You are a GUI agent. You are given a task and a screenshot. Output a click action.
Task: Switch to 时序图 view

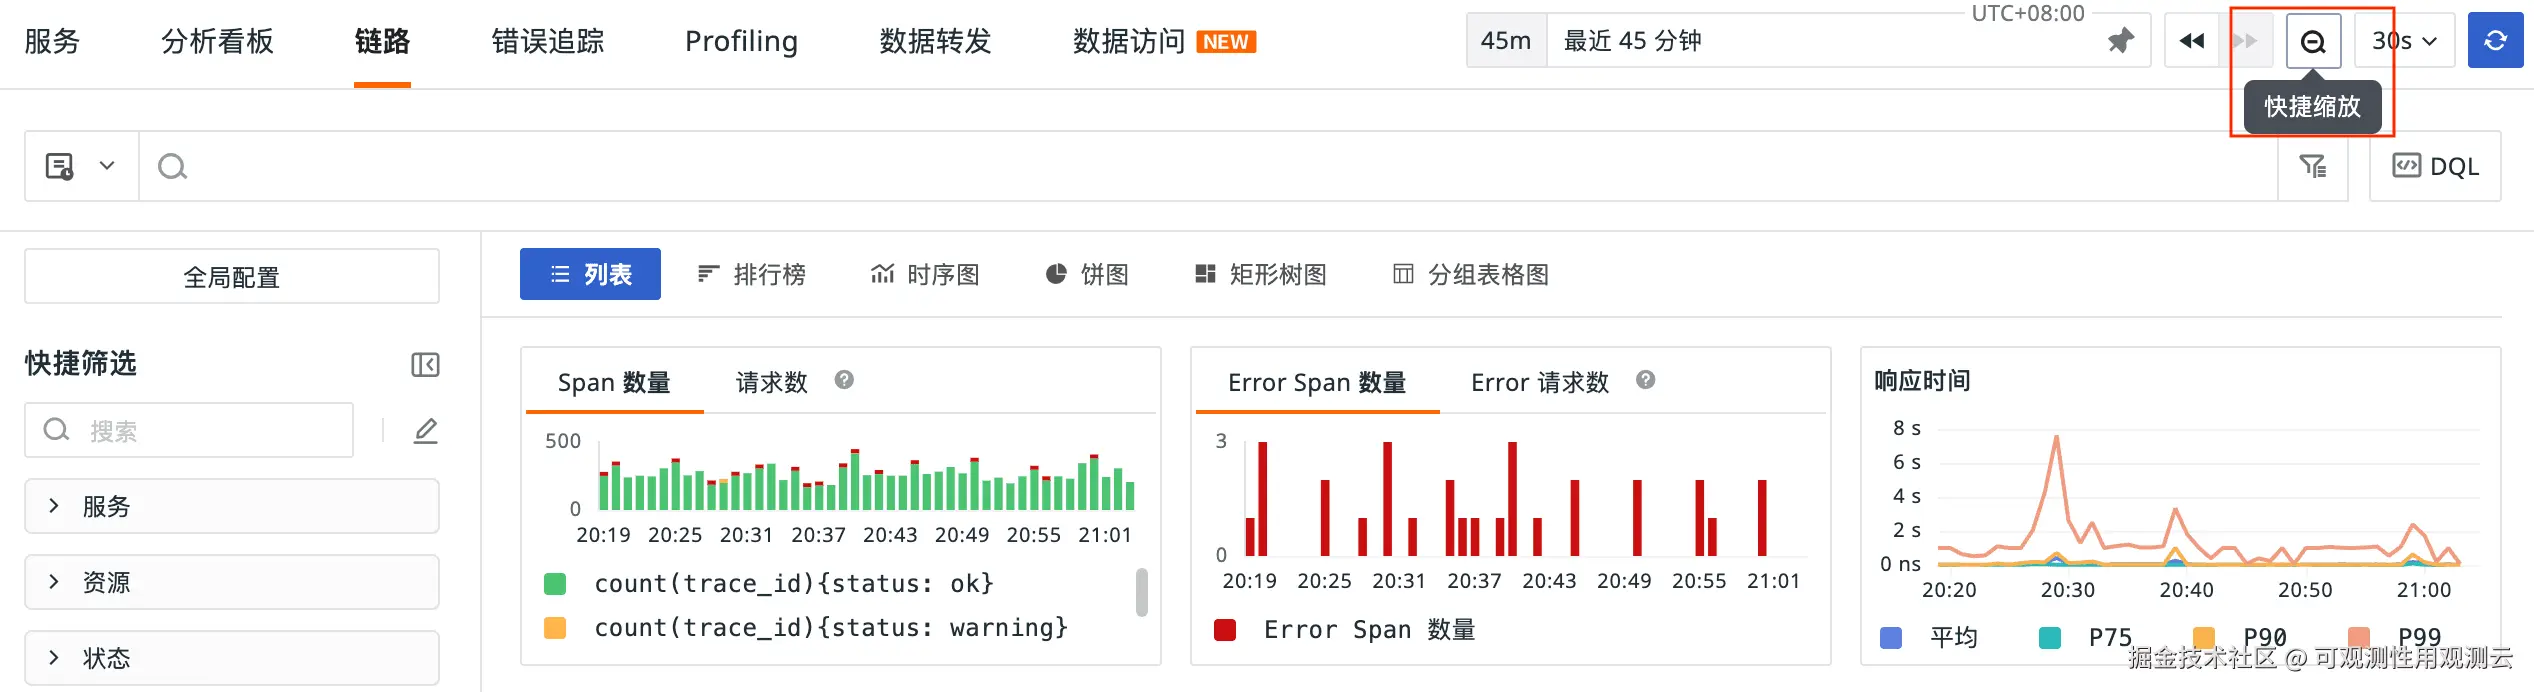(924, 274)
